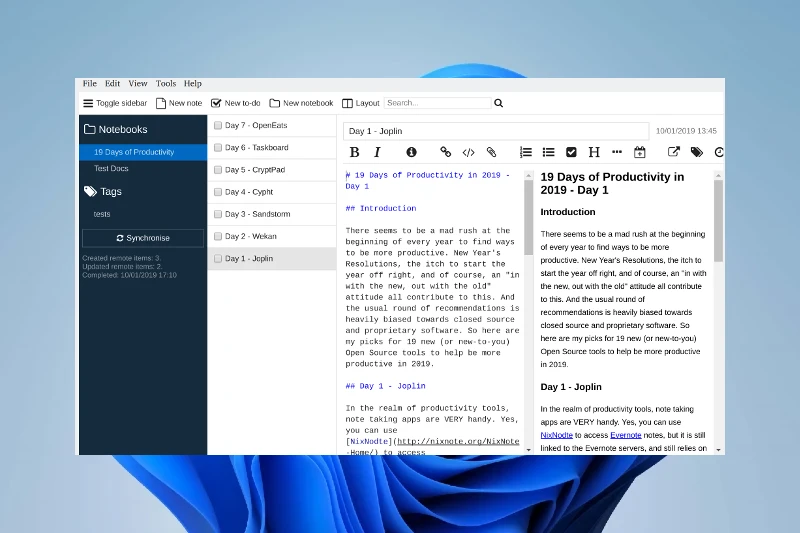Click the '## Introduction' line in markdown editor
800x533 pixels.
(381, 208)
